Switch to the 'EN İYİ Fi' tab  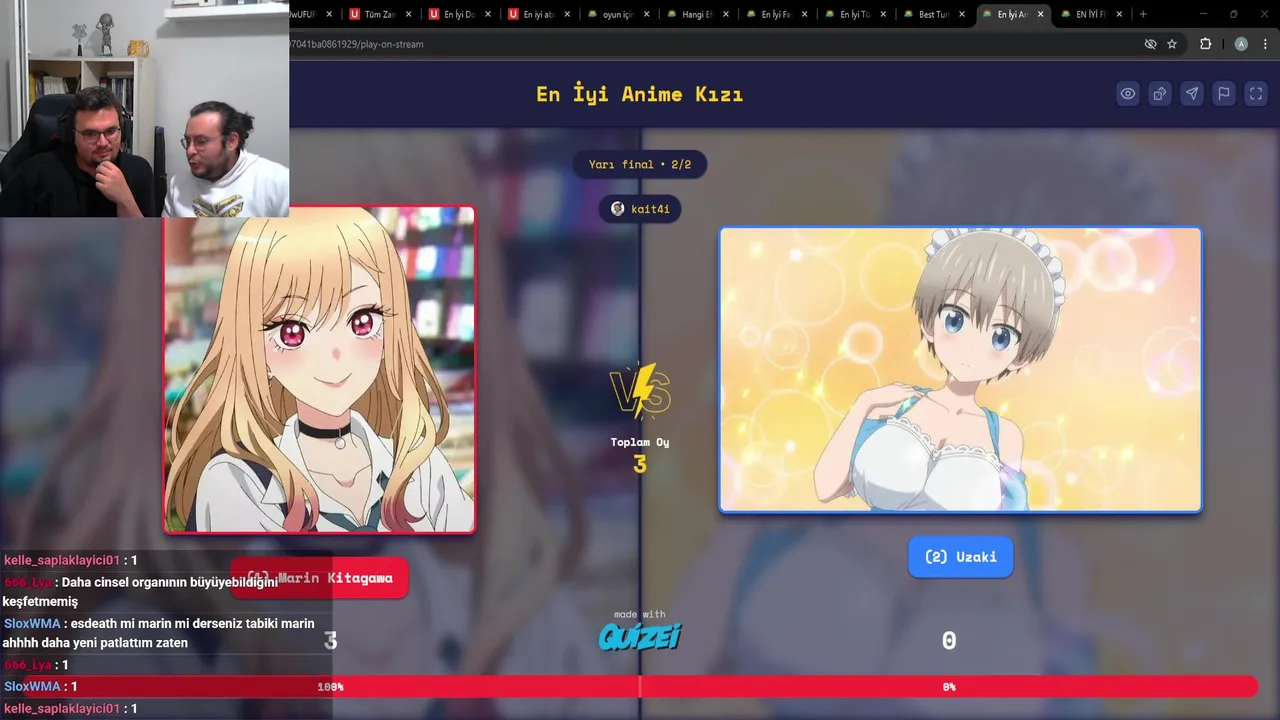[x=1090, y=14]
